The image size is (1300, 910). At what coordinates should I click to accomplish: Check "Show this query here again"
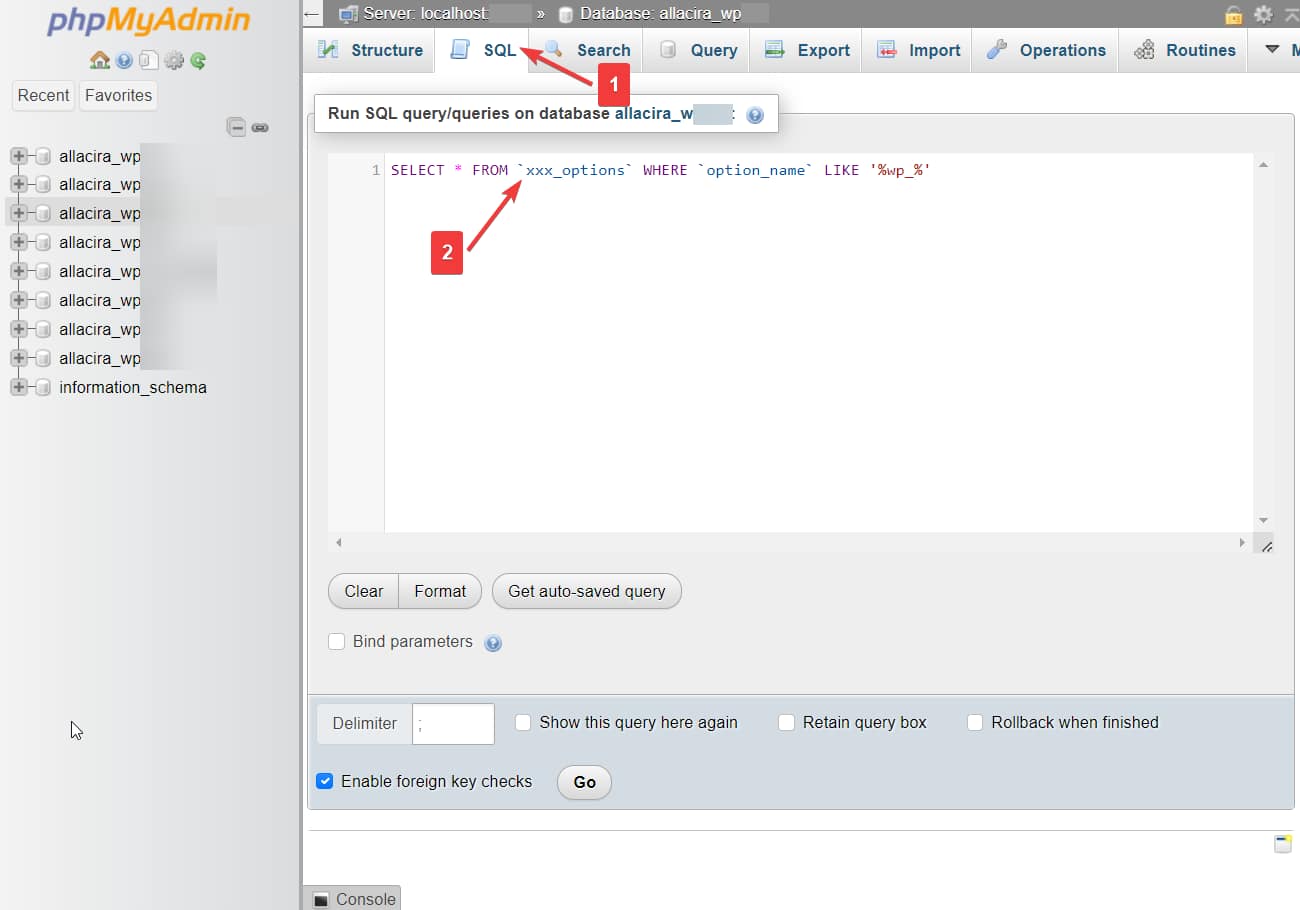(x=523, y=722)
